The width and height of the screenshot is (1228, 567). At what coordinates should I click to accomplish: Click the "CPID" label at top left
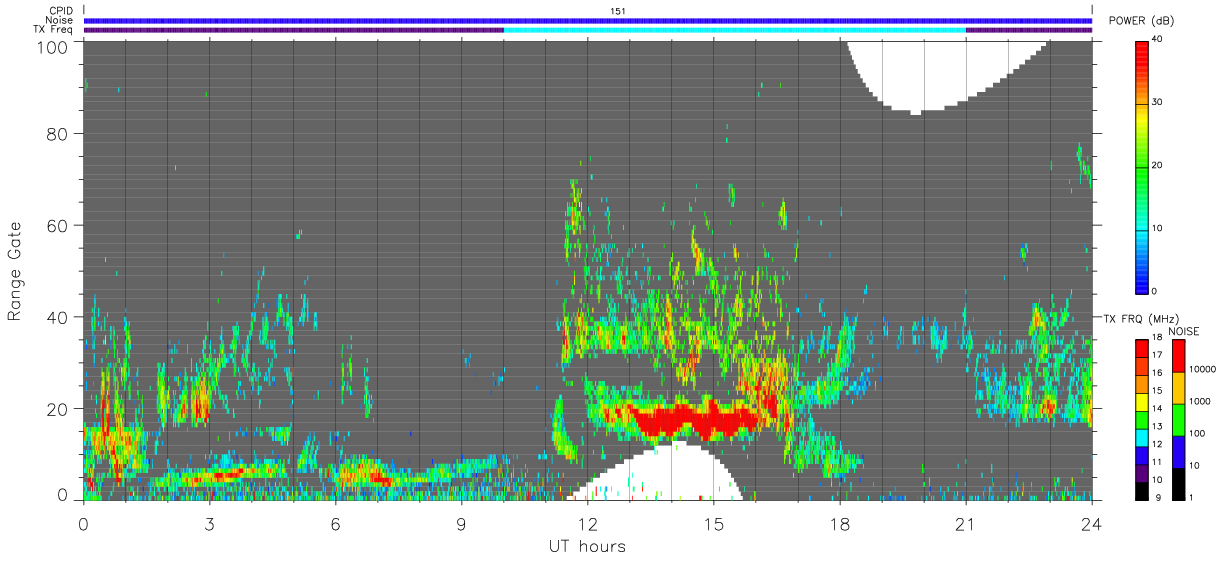point(61,11)
